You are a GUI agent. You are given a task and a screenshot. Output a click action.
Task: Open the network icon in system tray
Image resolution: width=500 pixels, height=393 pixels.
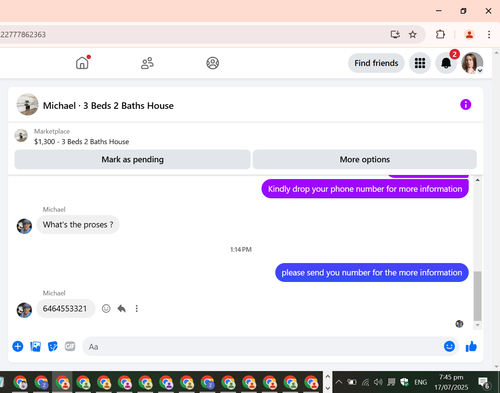[365, 382]
